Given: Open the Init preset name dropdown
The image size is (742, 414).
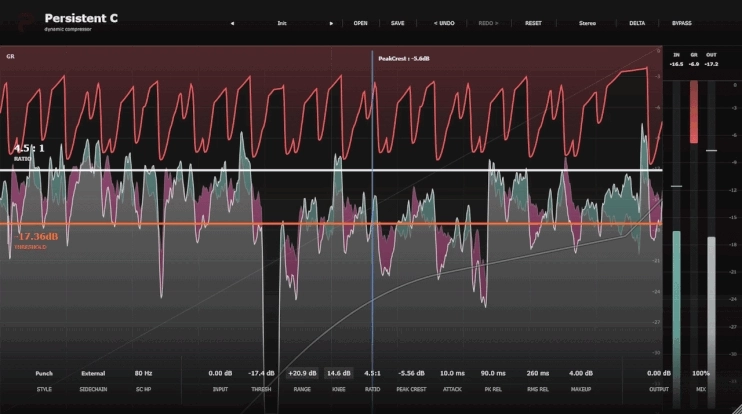Looking at the screenshot, I should (x=282, y=23).
